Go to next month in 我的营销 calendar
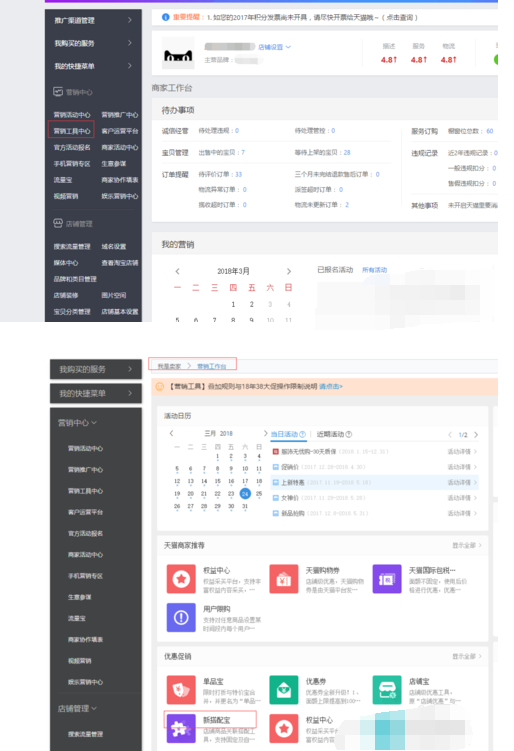The height and width of the screenshot is (751, 514). click(288, 271)
